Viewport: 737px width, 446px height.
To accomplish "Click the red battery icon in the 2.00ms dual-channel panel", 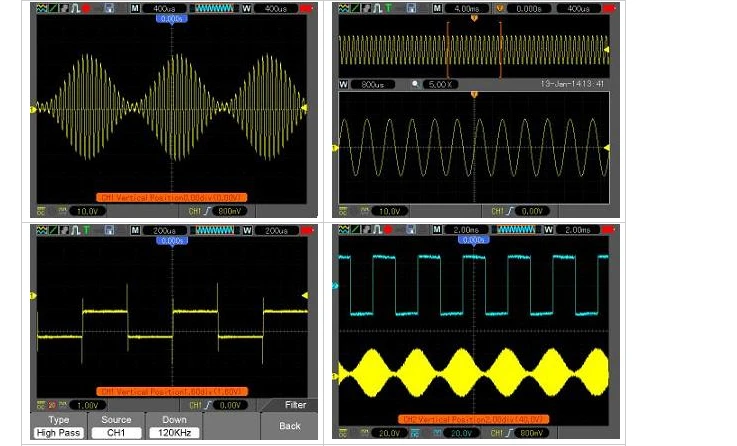I will 608,230.
